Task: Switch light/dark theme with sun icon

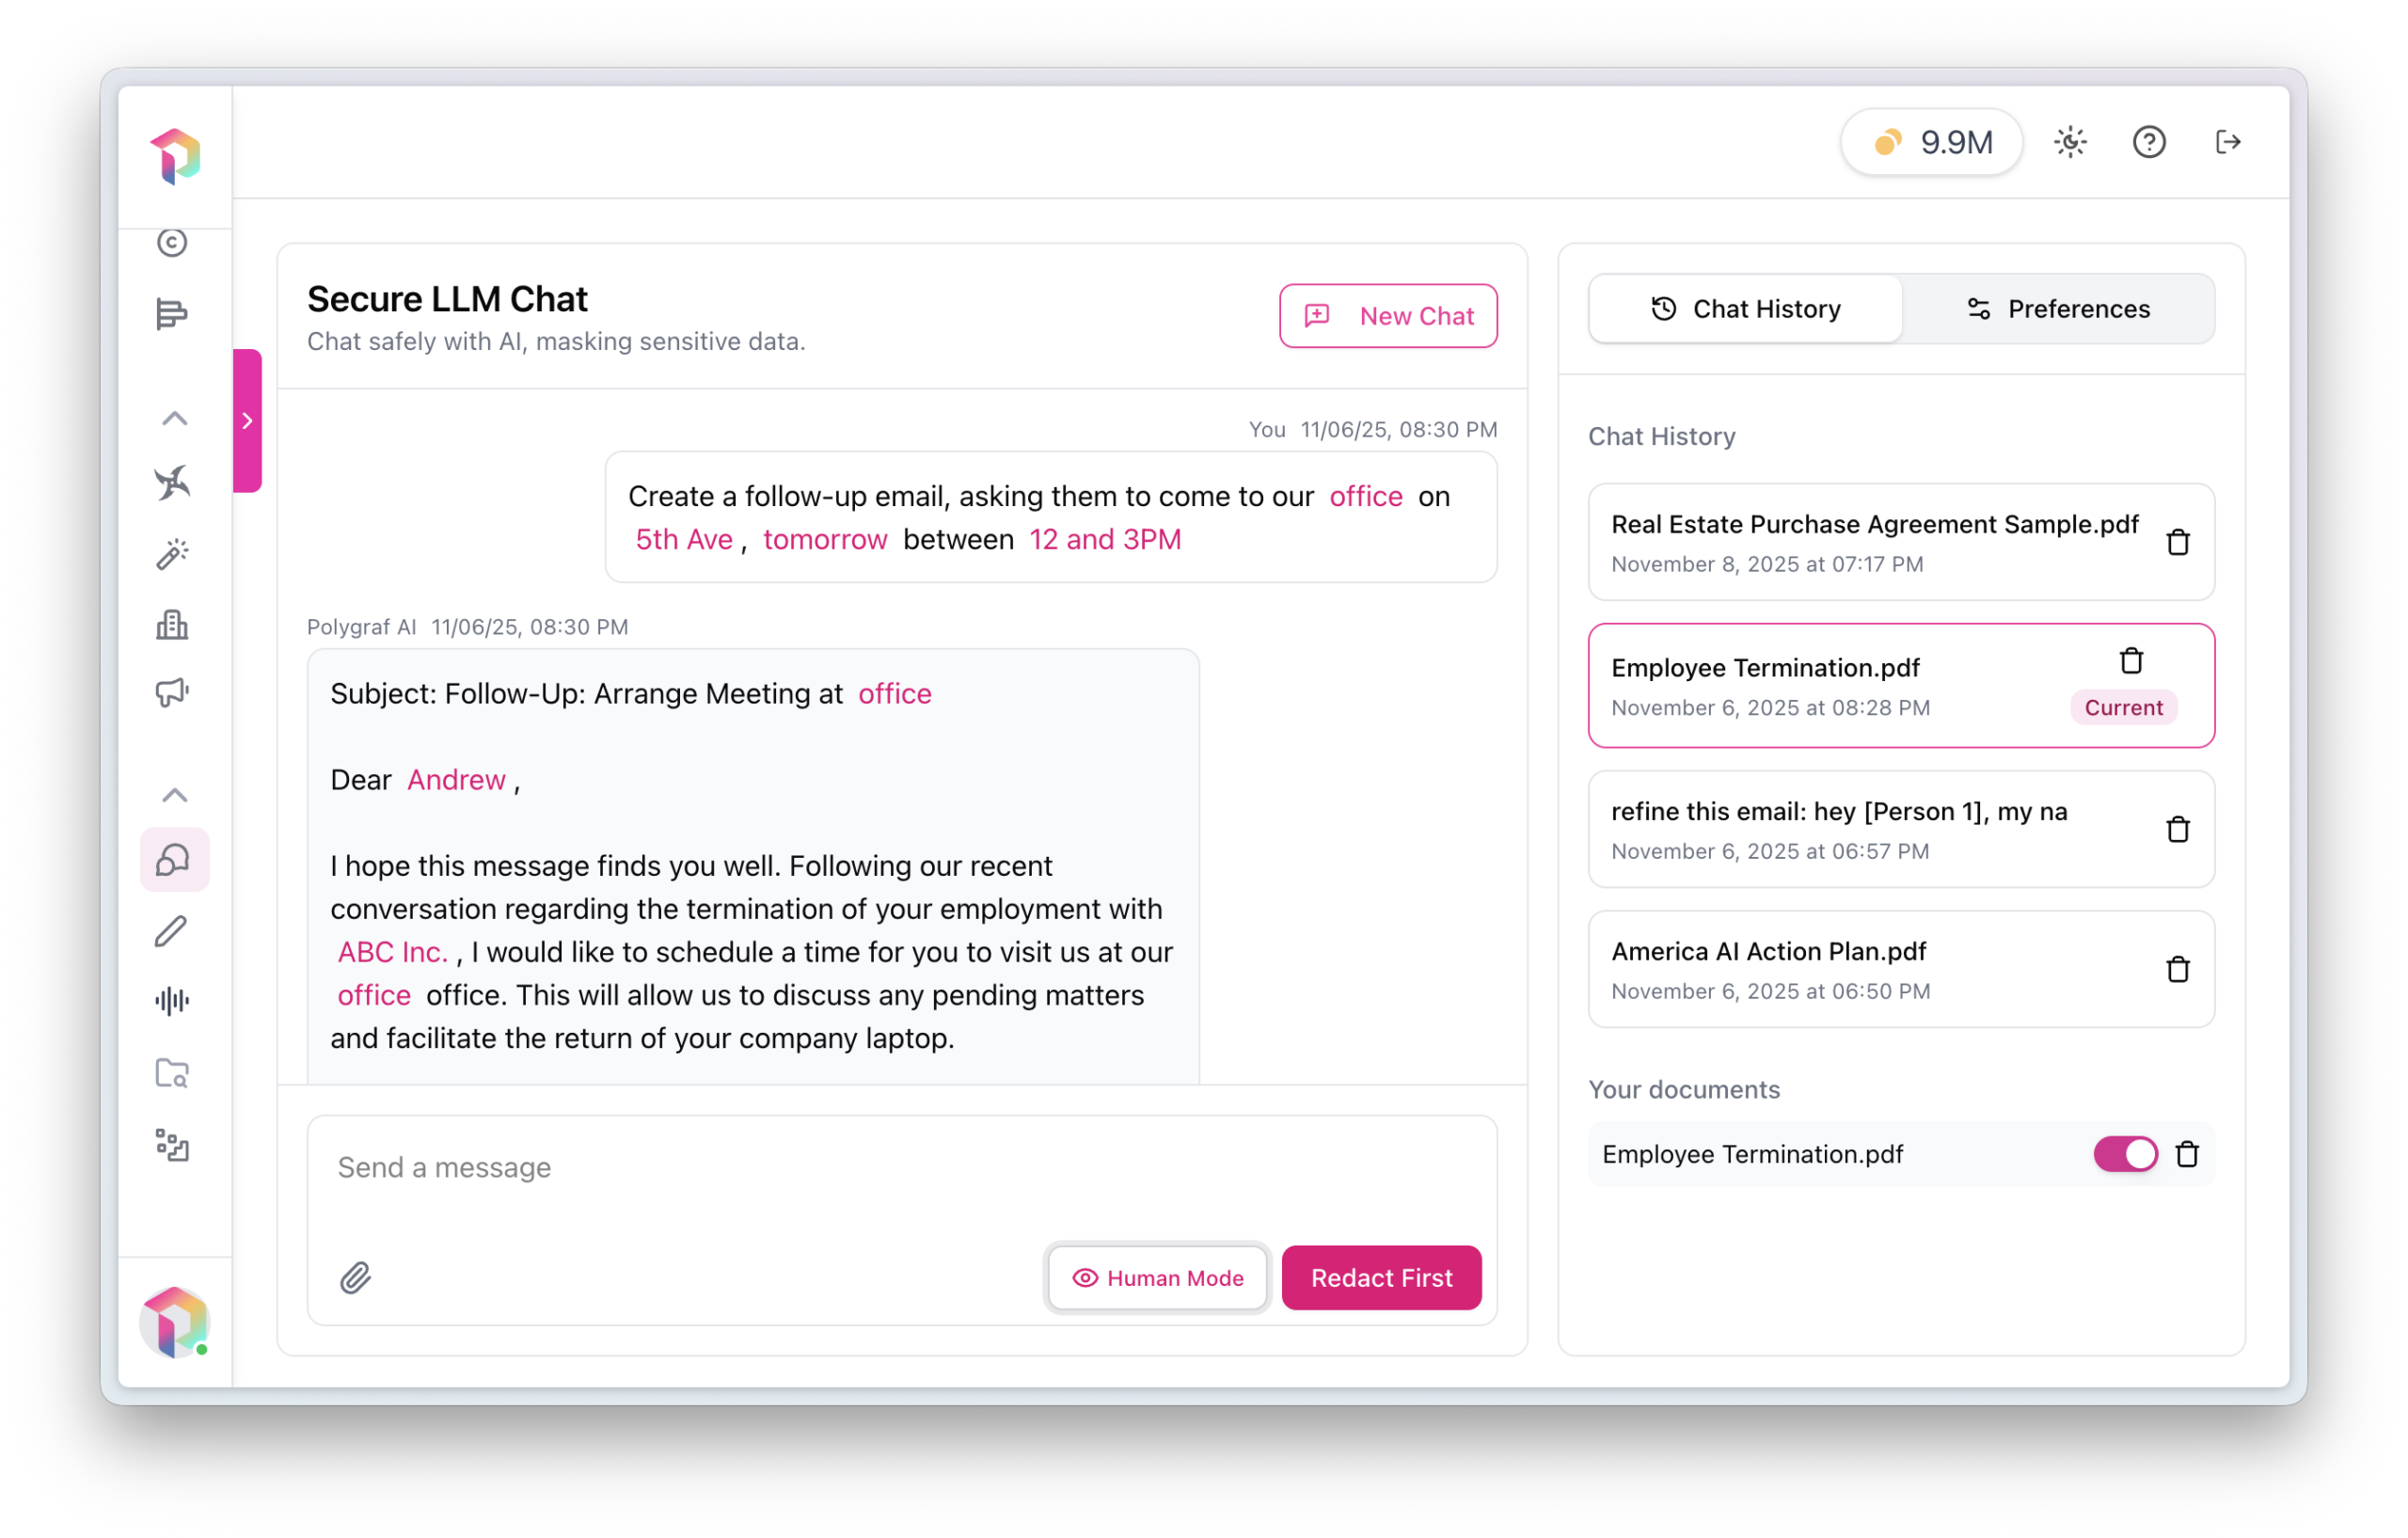Action: (x=2070, y=142)
